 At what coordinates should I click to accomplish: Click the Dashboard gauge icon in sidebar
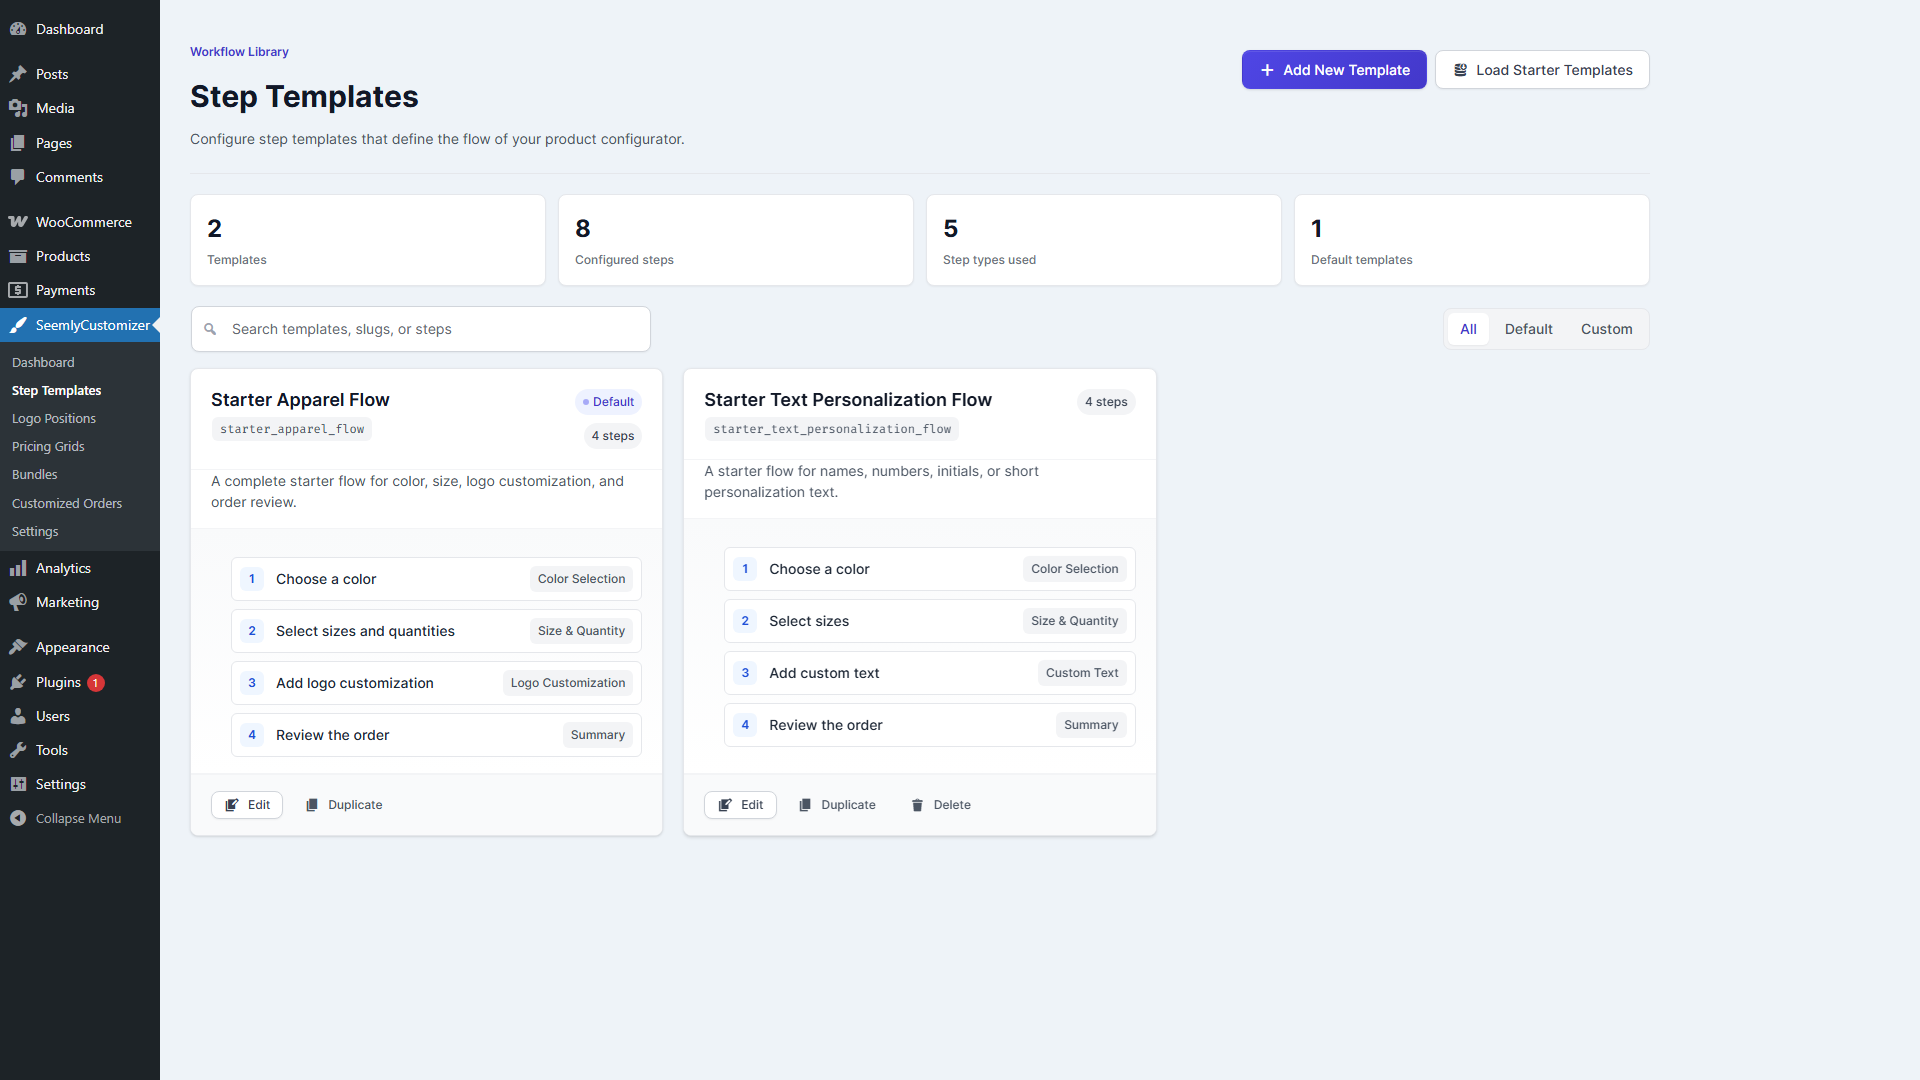point(18,29)
